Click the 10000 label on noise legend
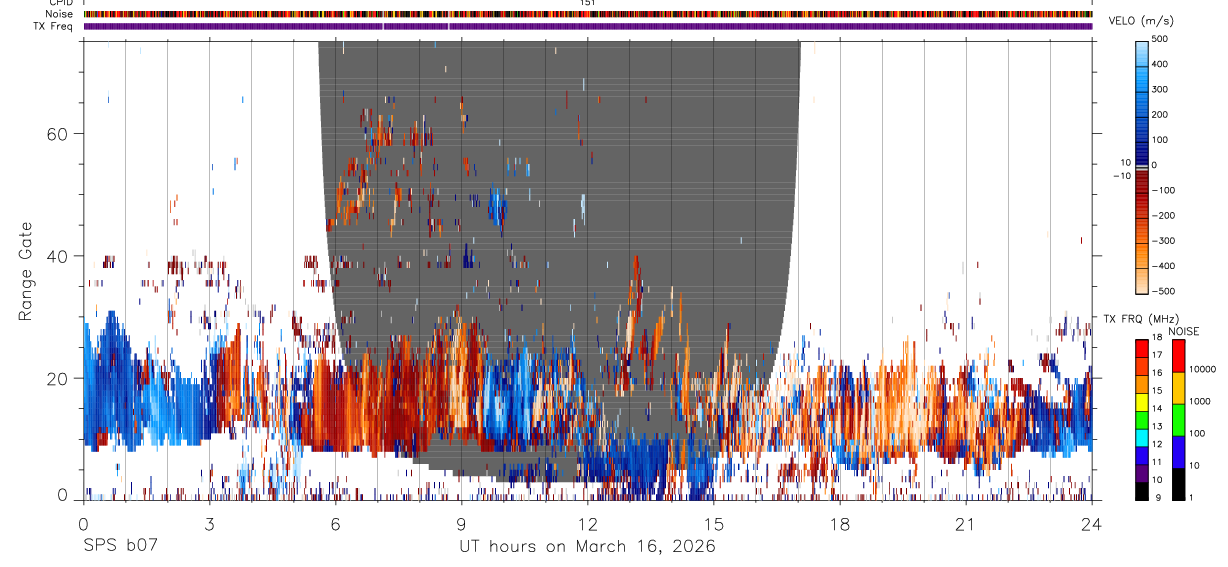The image size is (1228, 567). pyautogui.click(x=1202, y=370)
